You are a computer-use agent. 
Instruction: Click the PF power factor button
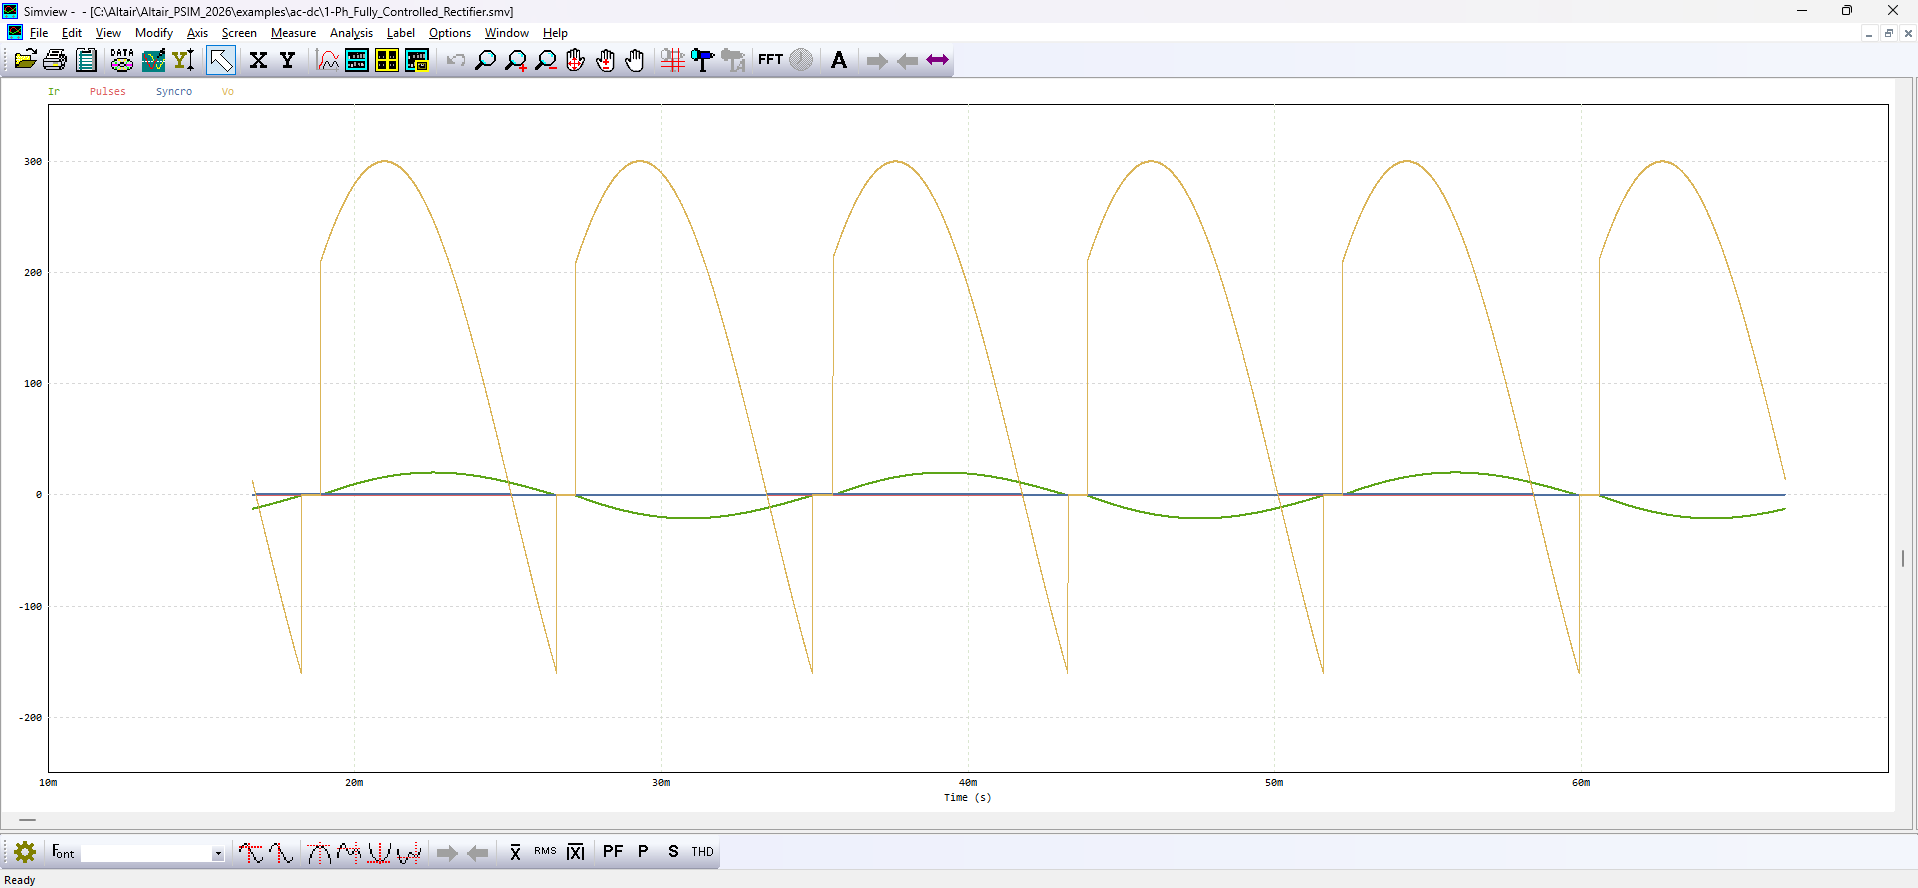point(613,852)
